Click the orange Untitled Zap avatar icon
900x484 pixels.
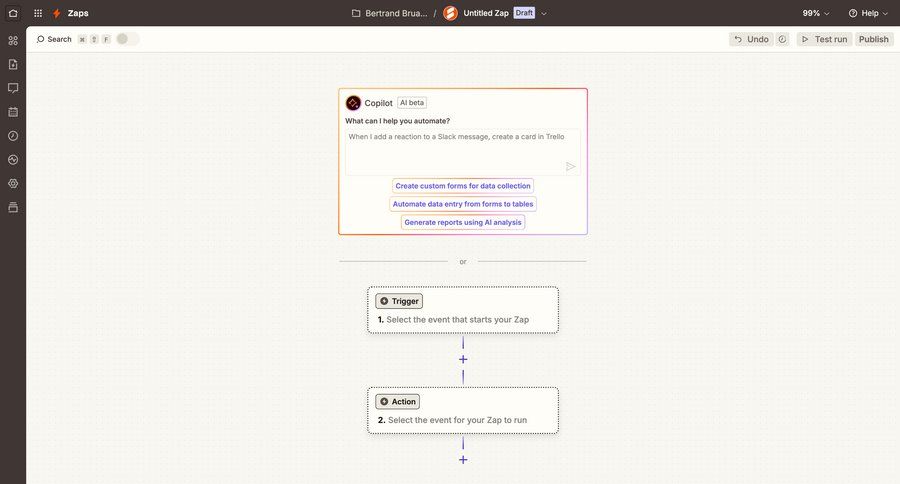(x=451, y=13)
